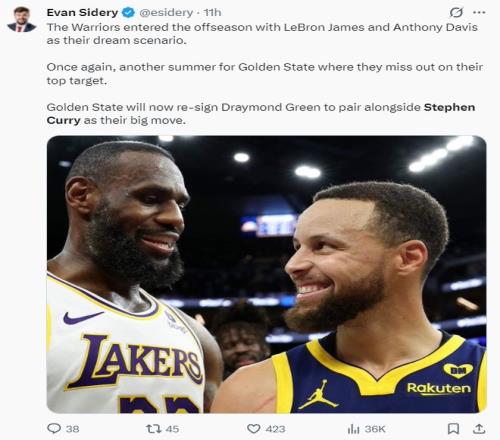Click the 45 reposts count
Screen dimensions: 500x440
[172, 429]
